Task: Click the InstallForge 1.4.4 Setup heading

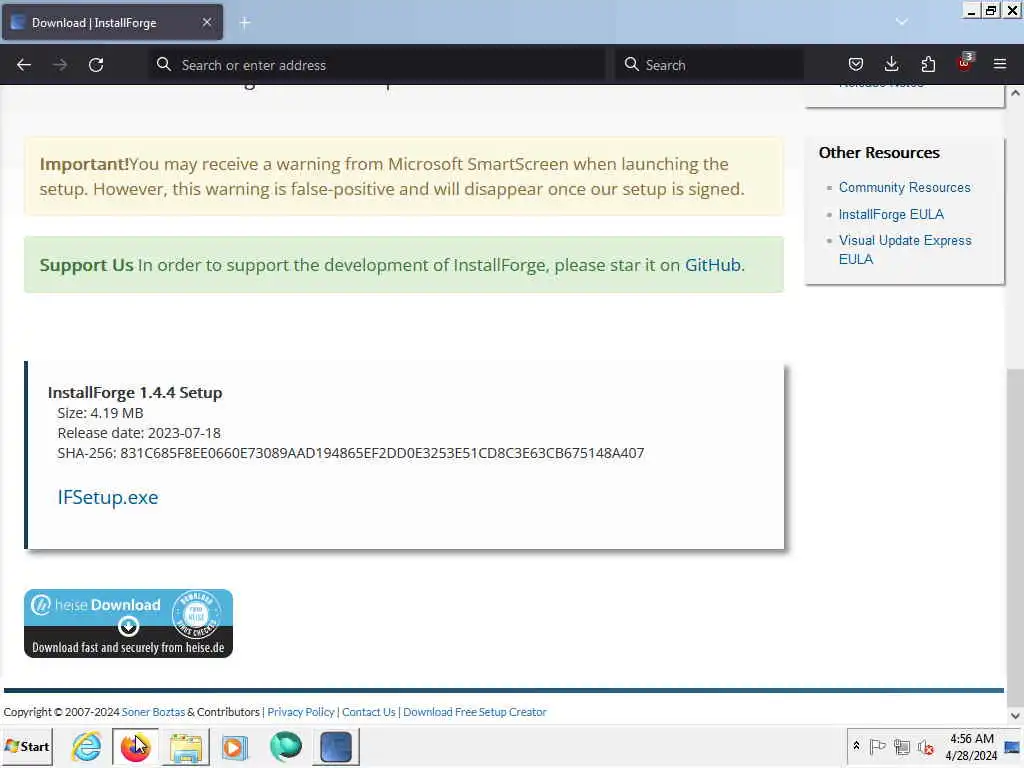Action: point(135,392)
